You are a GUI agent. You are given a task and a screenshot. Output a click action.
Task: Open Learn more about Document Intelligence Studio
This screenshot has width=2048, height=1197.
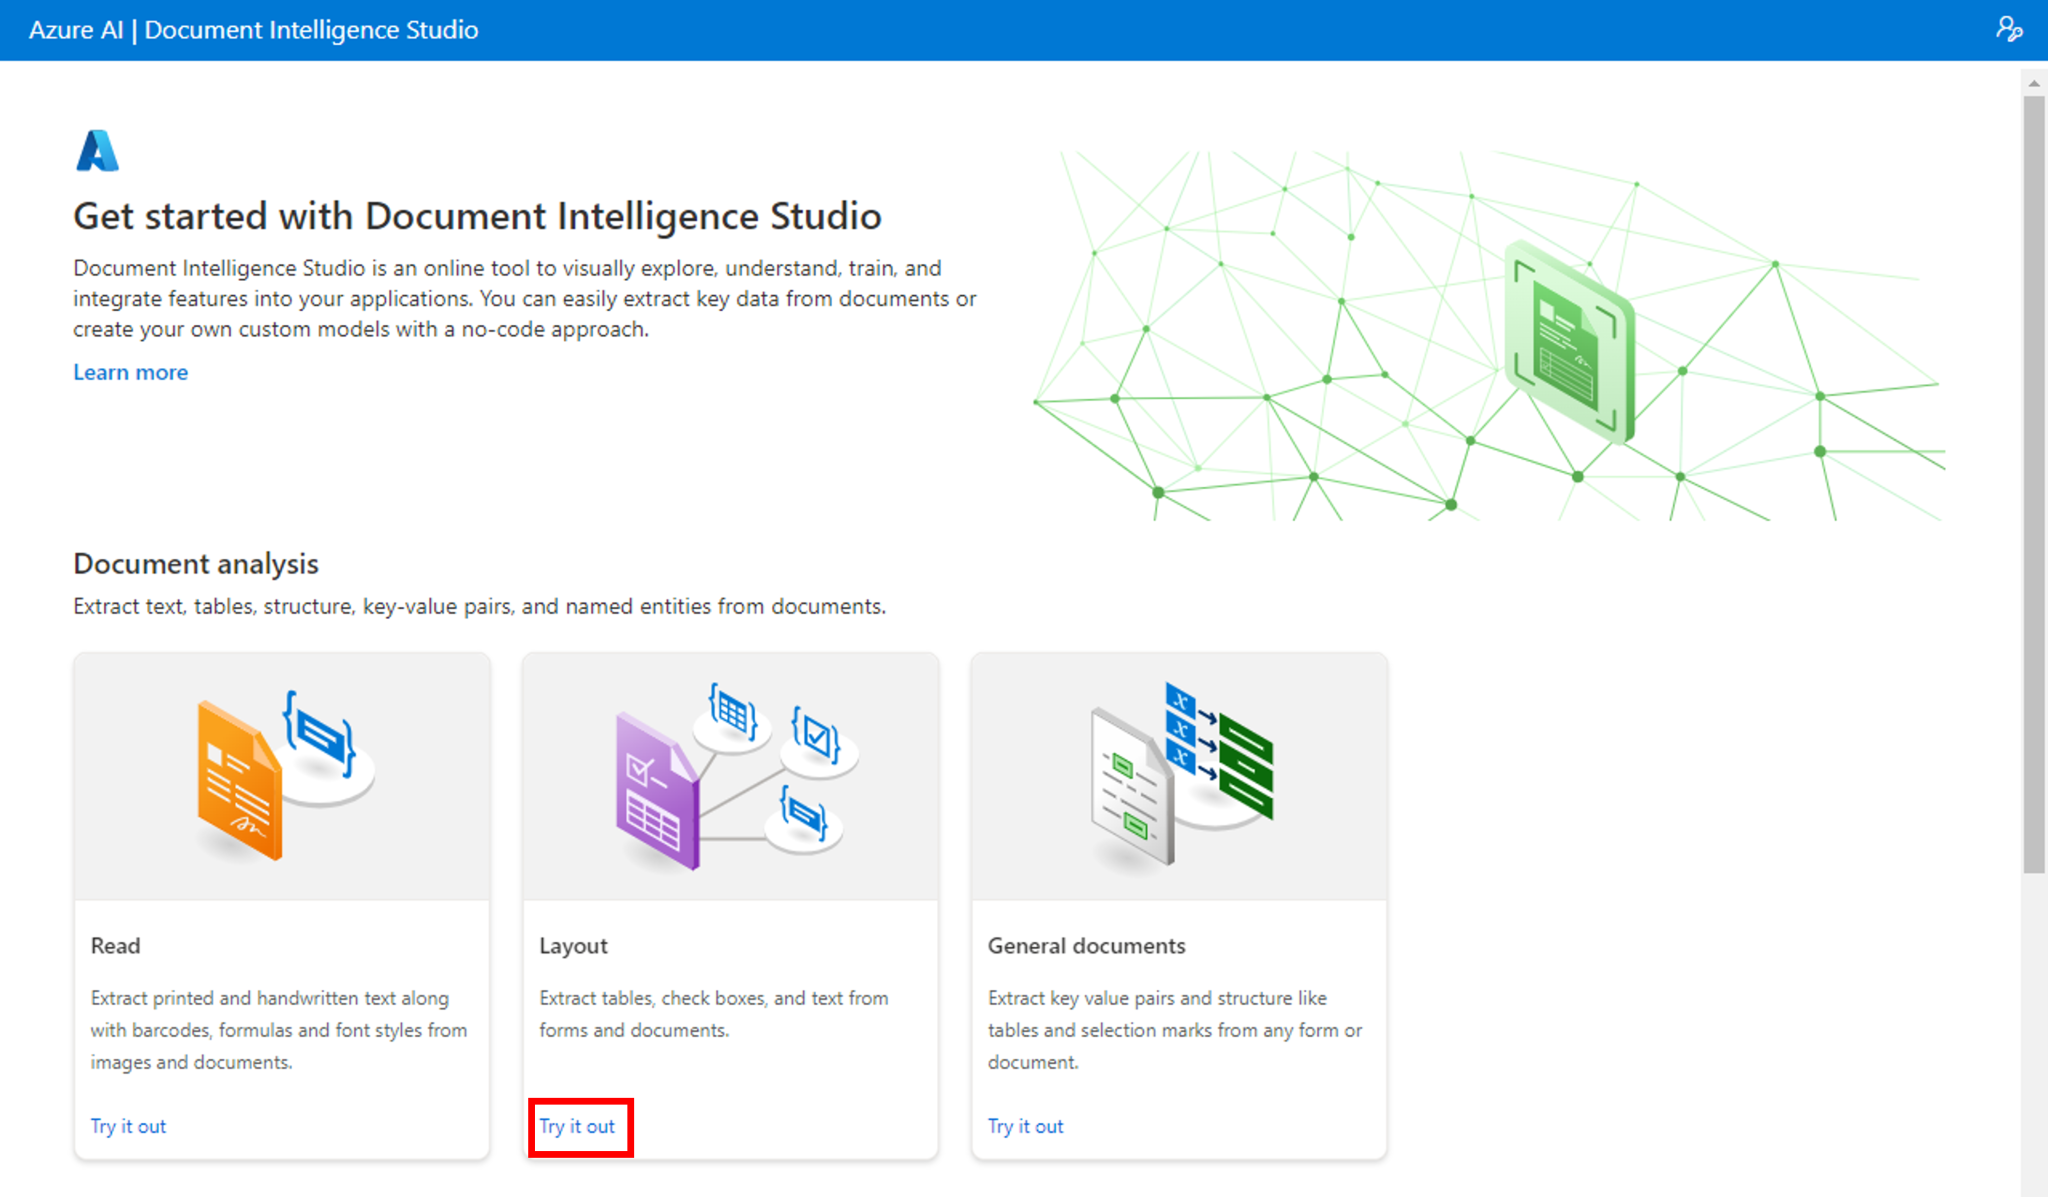pyautogui.click(x=129, y=372)
